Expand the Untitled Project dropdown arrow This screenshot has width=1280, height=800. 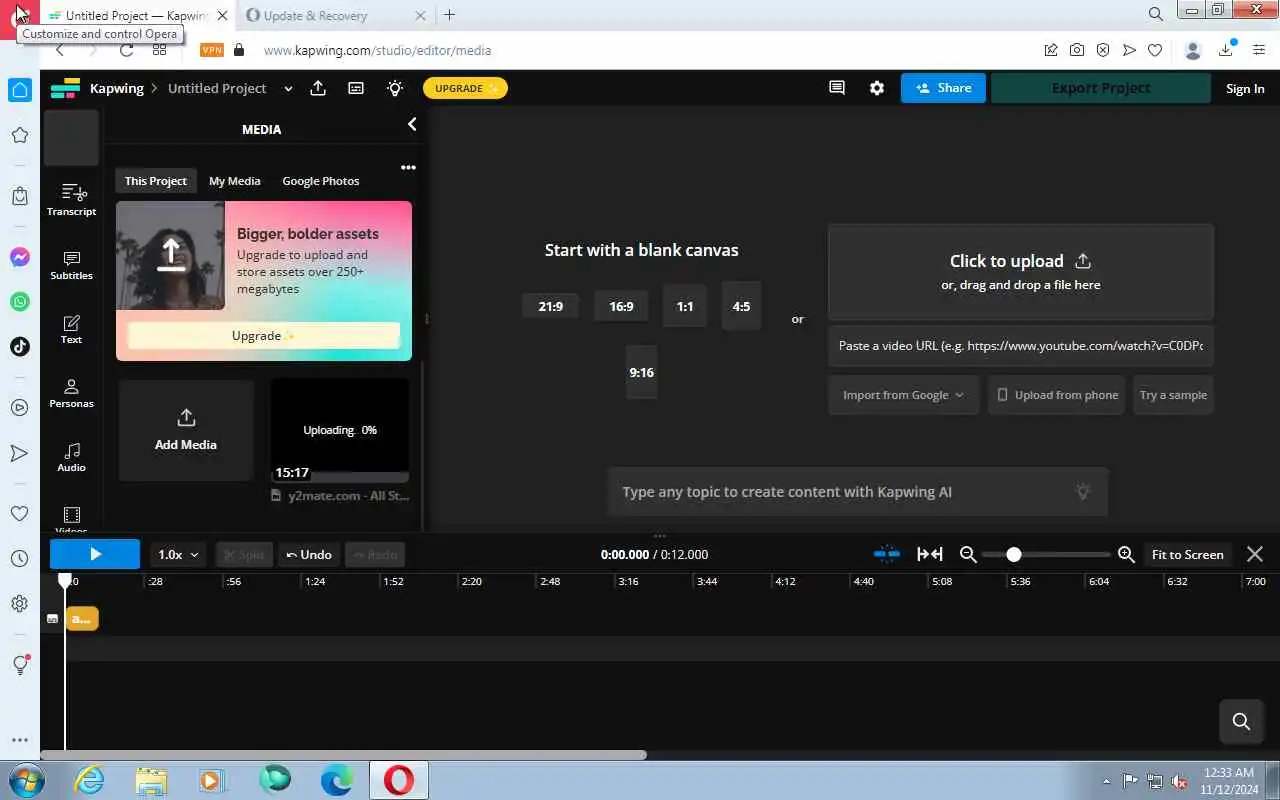288,88
